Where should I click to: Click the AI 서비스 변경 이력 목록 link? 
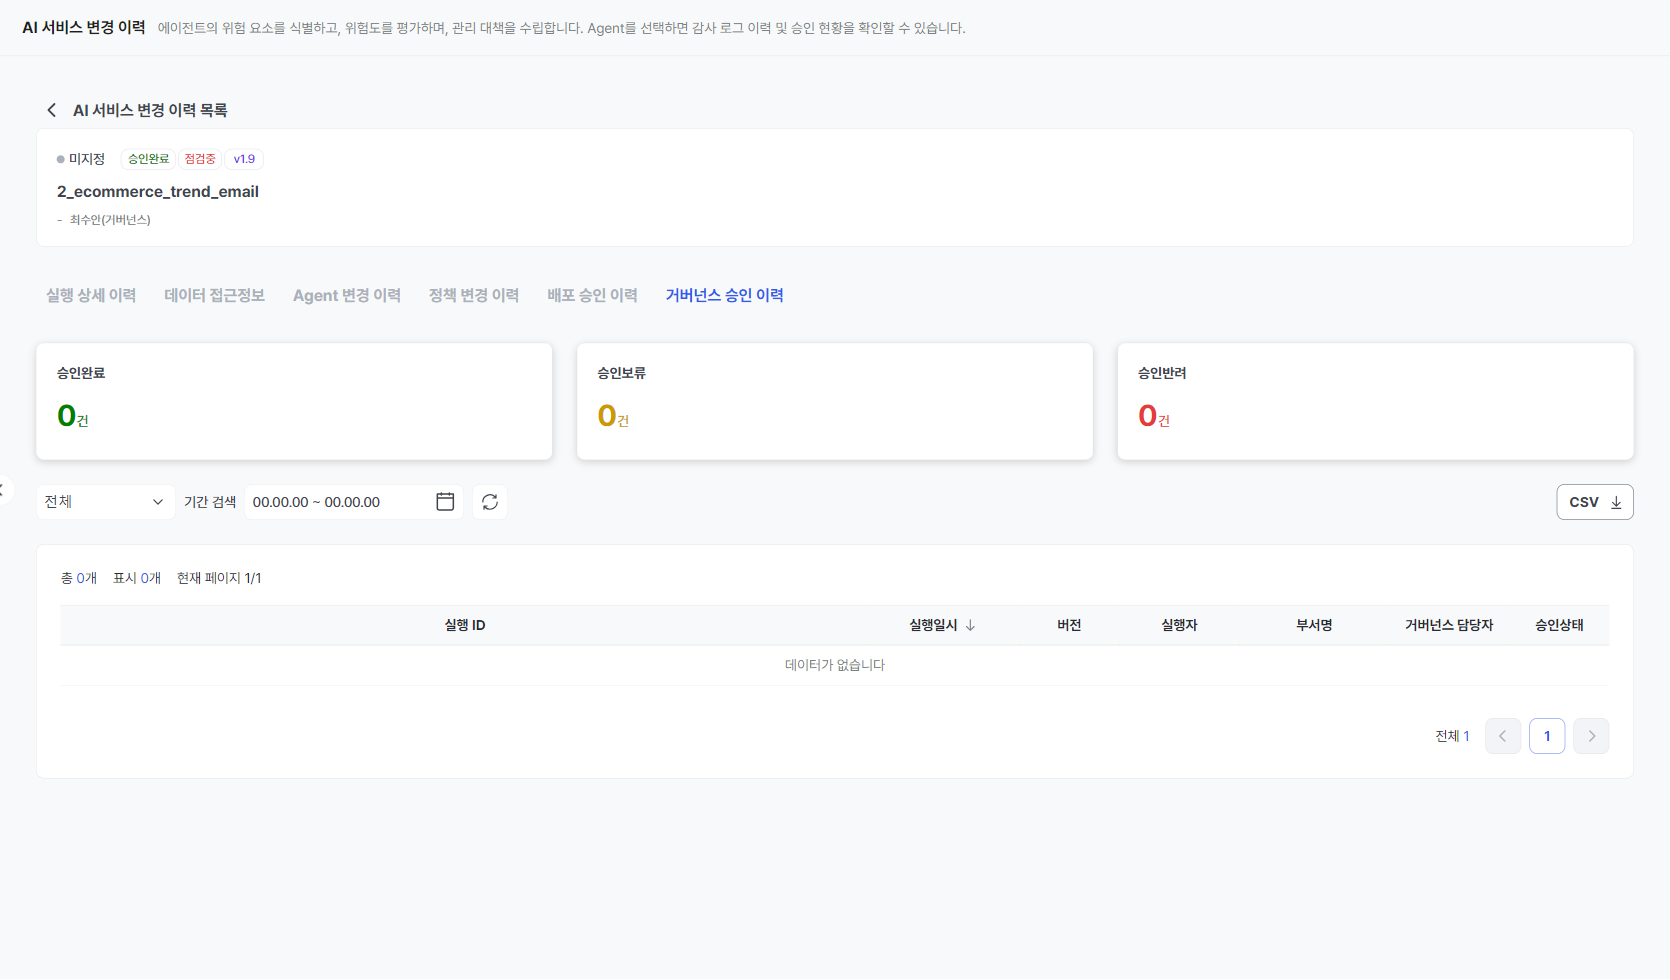tap(150, 110)
